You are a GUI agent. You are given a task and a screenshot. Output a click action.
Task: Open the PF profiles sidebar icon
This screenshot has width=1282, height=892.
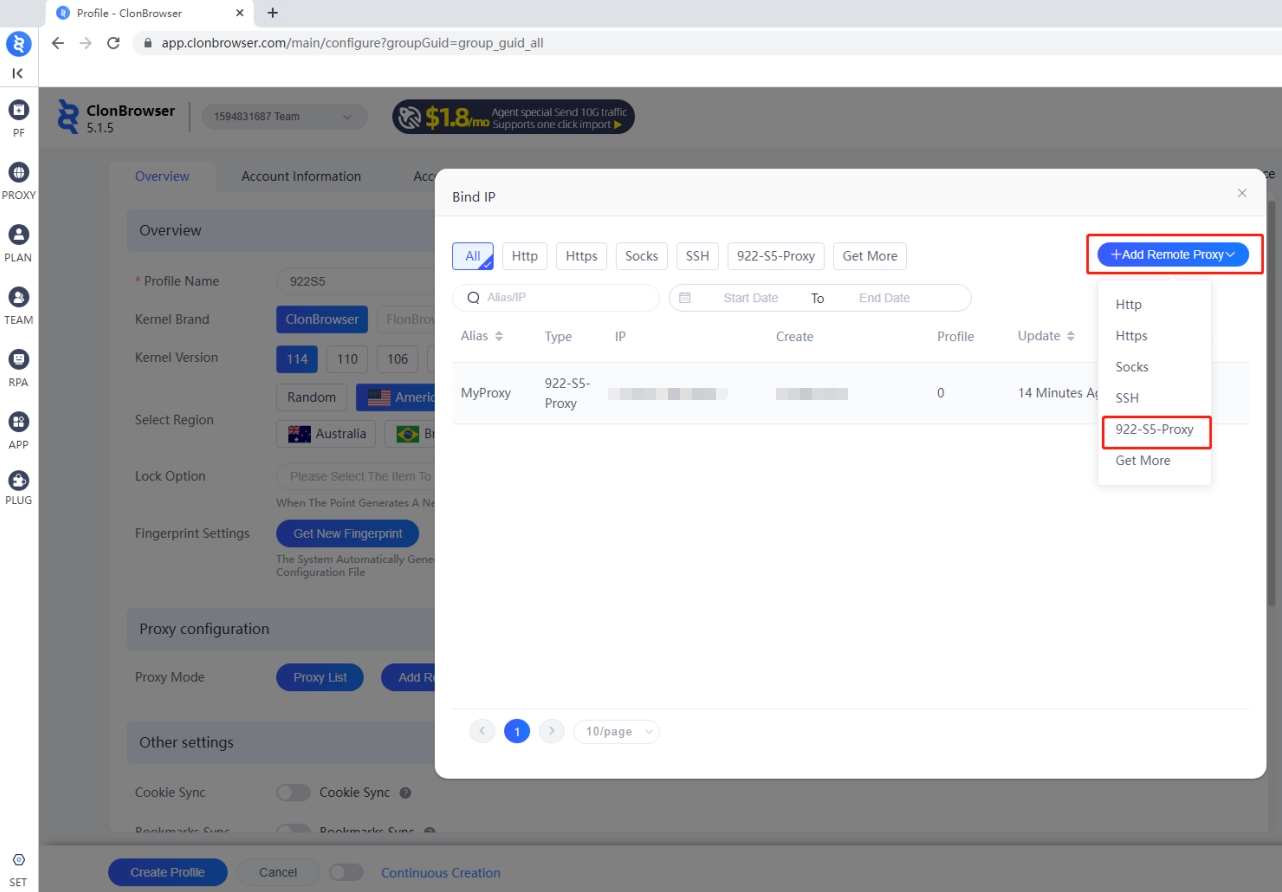(18, 110)
